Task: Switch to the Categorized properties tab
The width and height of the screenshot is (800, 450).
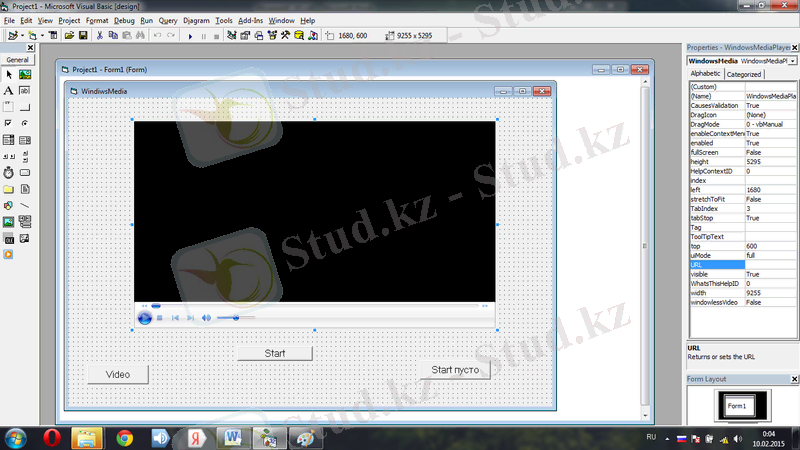Action: tap(743, 74)
